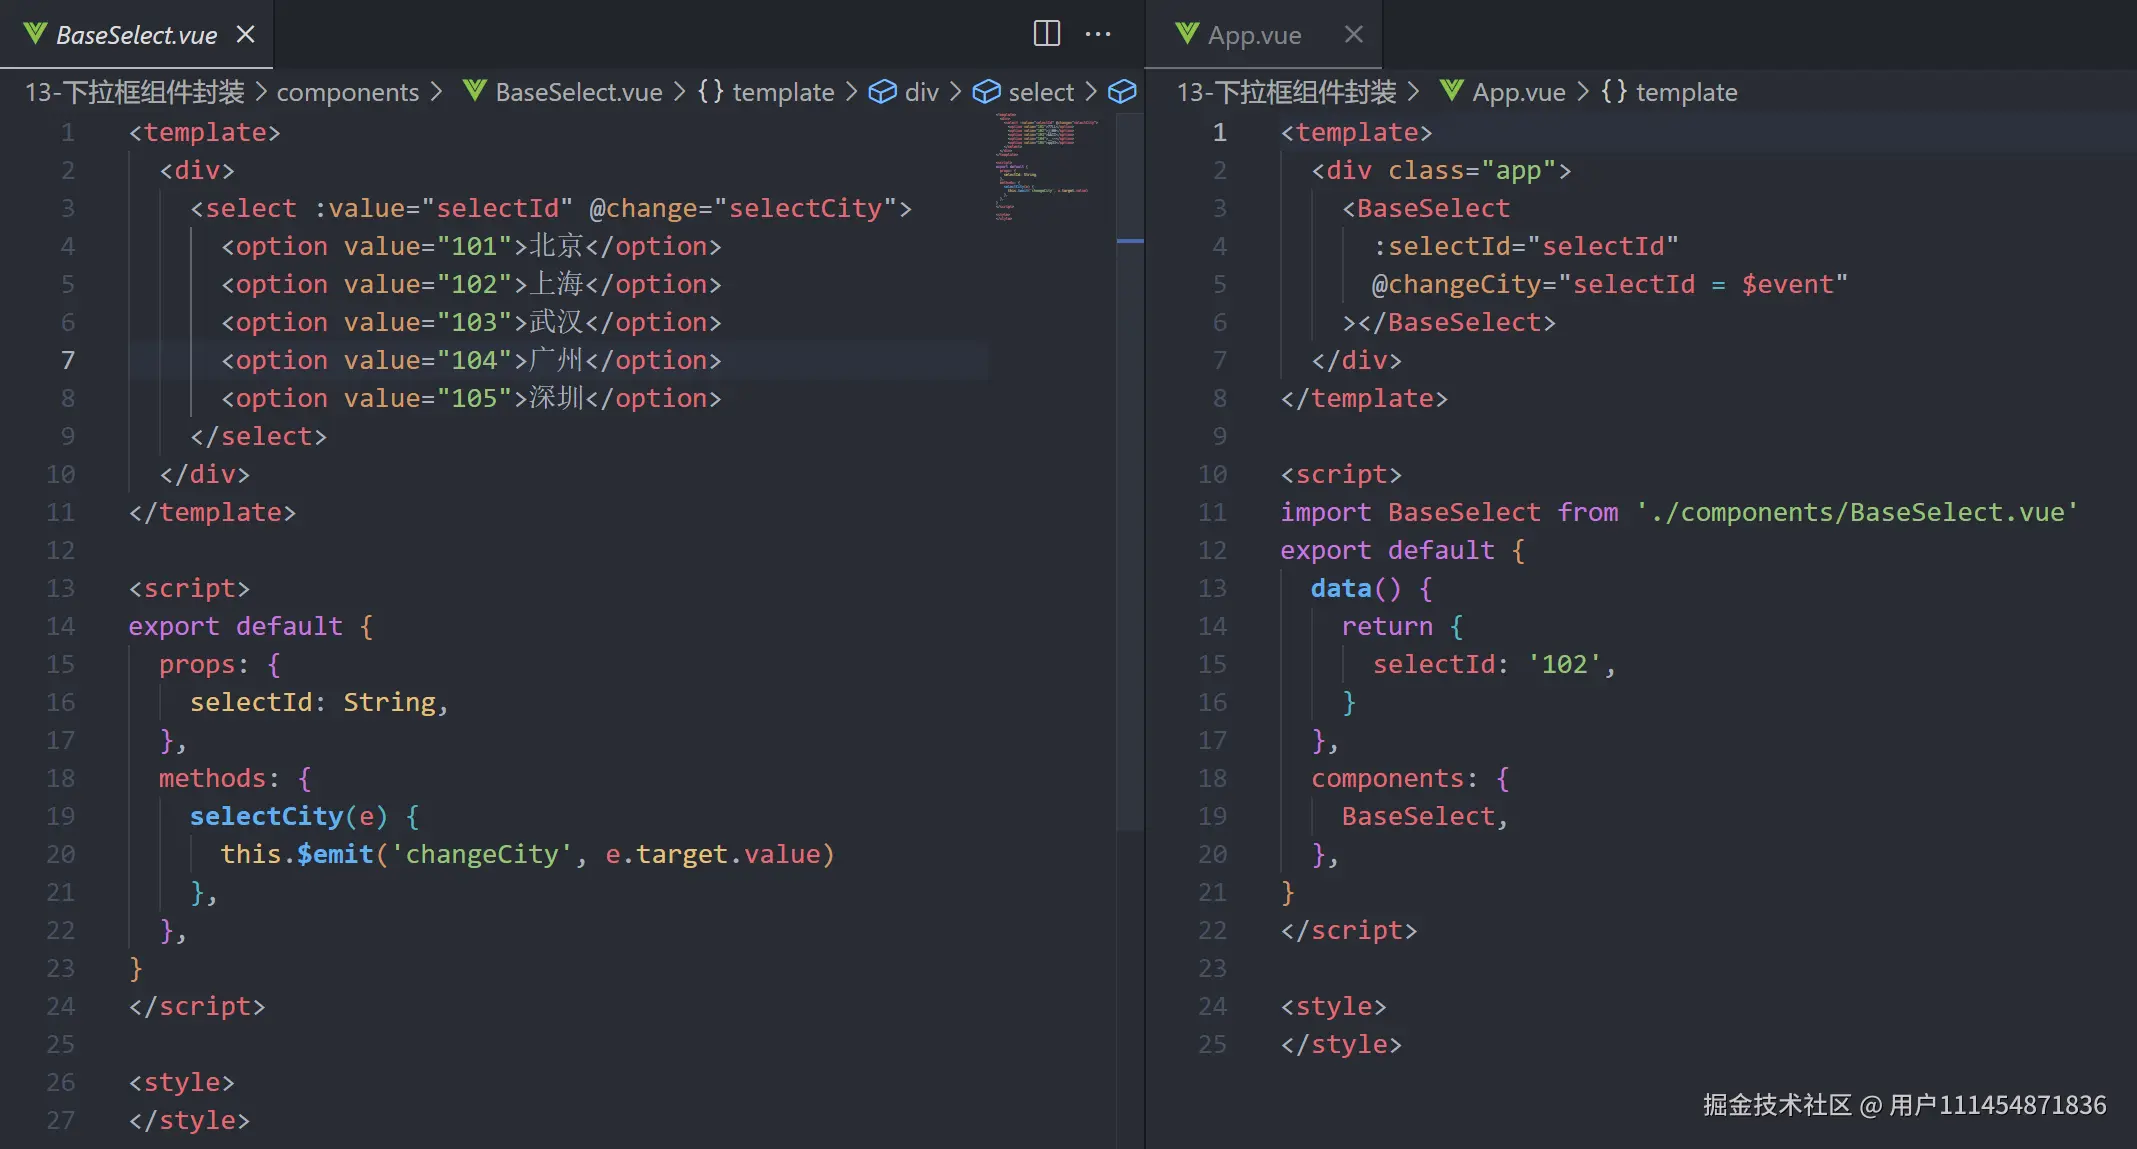
Task: Click Vue icon on App.vue tab
Action: pyautogui.click(x=1186, y=34)
